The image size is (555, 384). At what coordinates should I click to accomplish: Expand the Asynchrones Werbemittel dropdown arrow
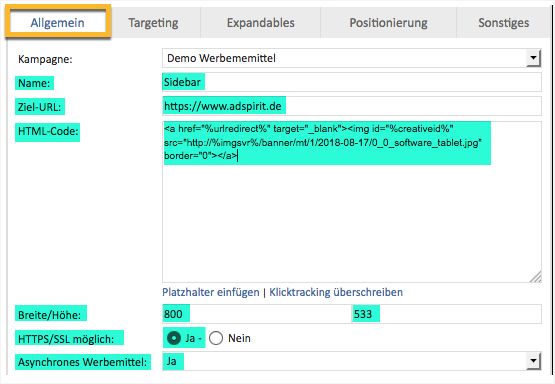533,361
